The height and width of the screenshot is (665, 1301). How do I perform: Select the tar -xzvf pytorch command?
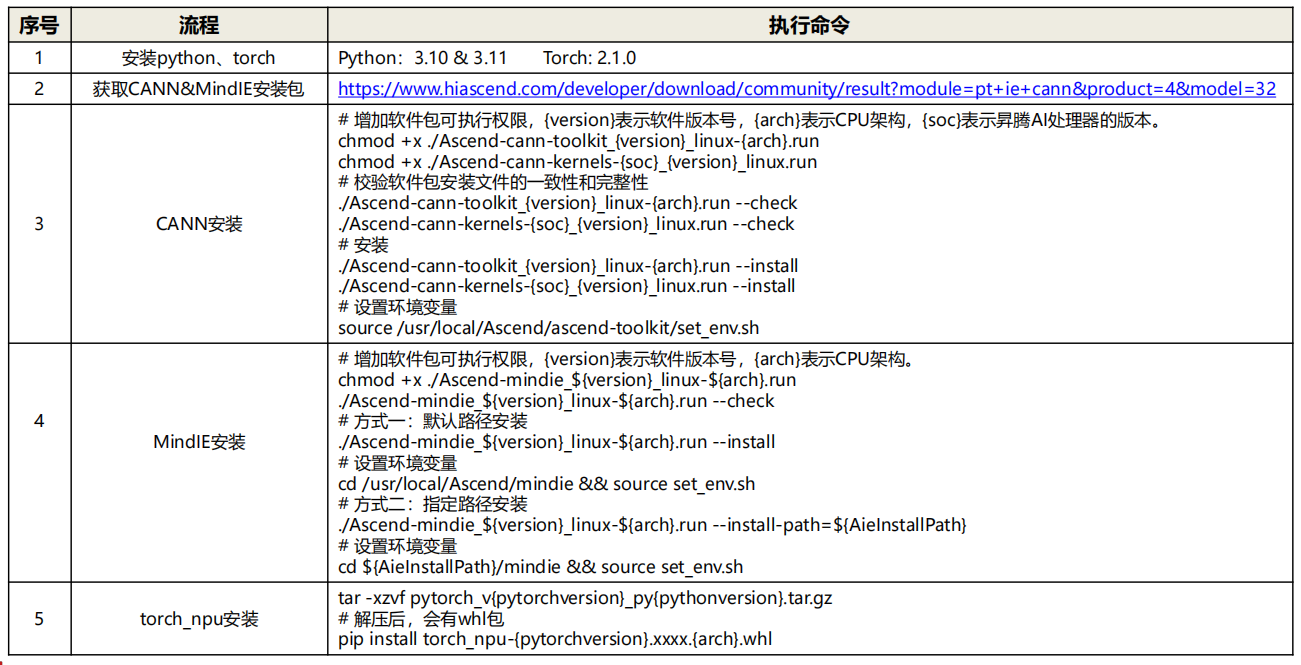[585, 598]
